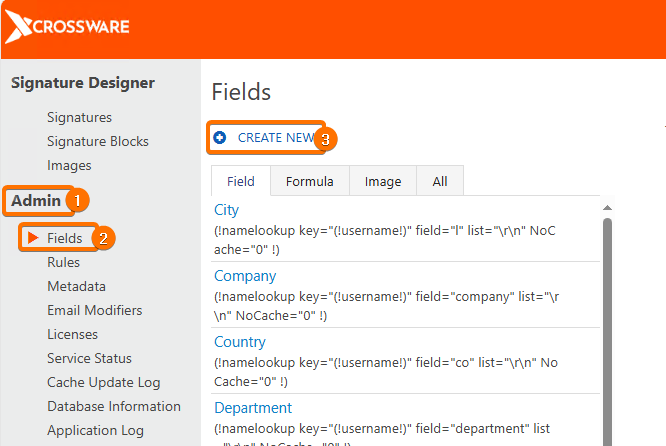This screenshot has width=666, height=446.
Task: Open the Cache Update Log
Action: 103,382
